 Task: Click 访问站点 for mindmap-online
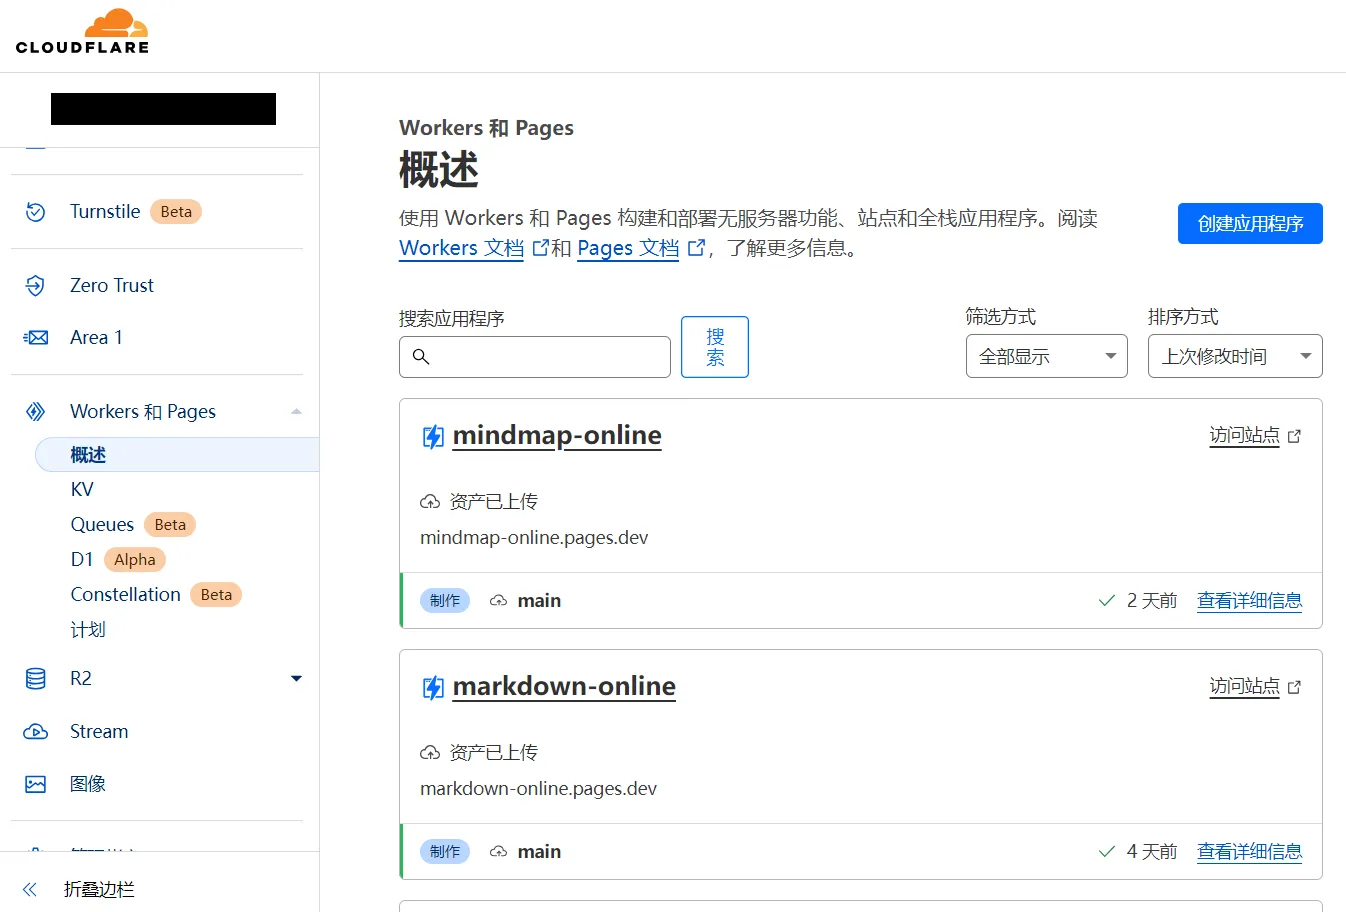[1244, 436]
